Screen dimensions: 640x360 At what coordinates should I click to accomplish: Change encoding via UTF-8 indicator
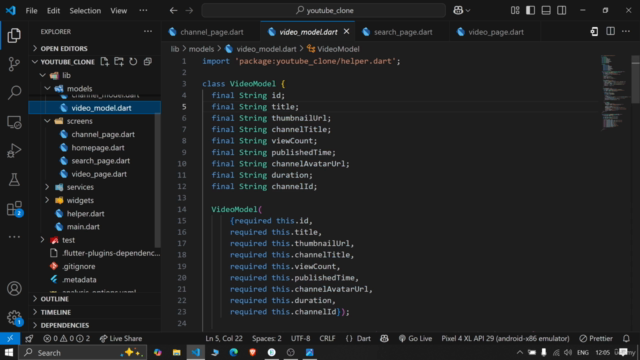(x=300, y=338)
